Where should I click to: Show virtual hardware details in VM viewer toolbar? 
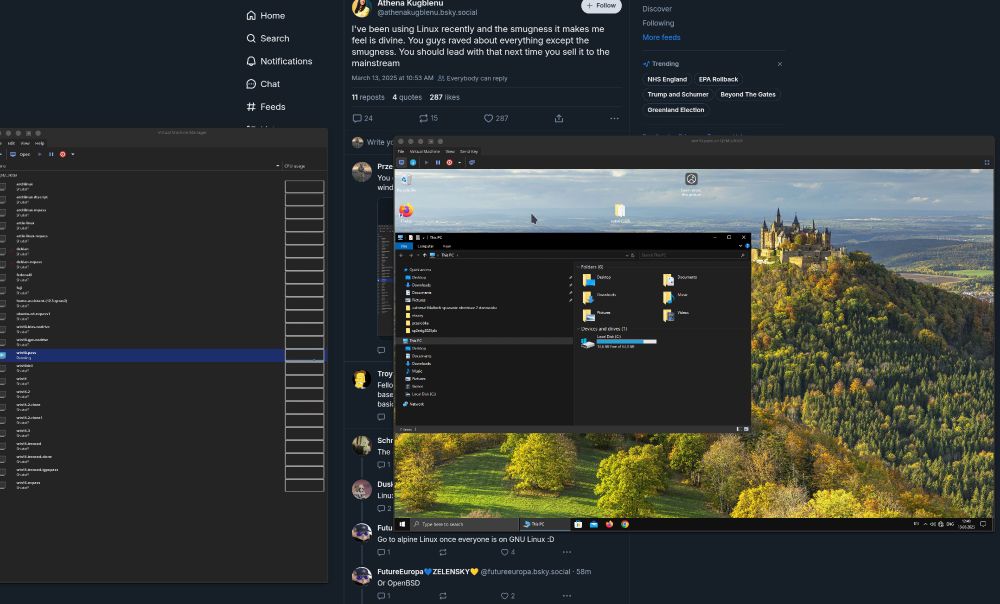pyautogui.click(x=413, y=163)
